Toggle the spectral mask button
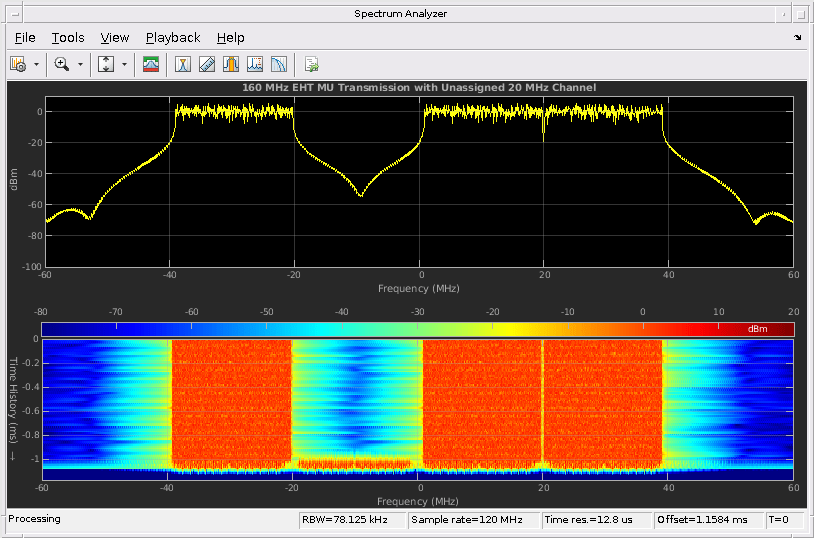This screenshot has width=814, height=538. coord(150,64)
